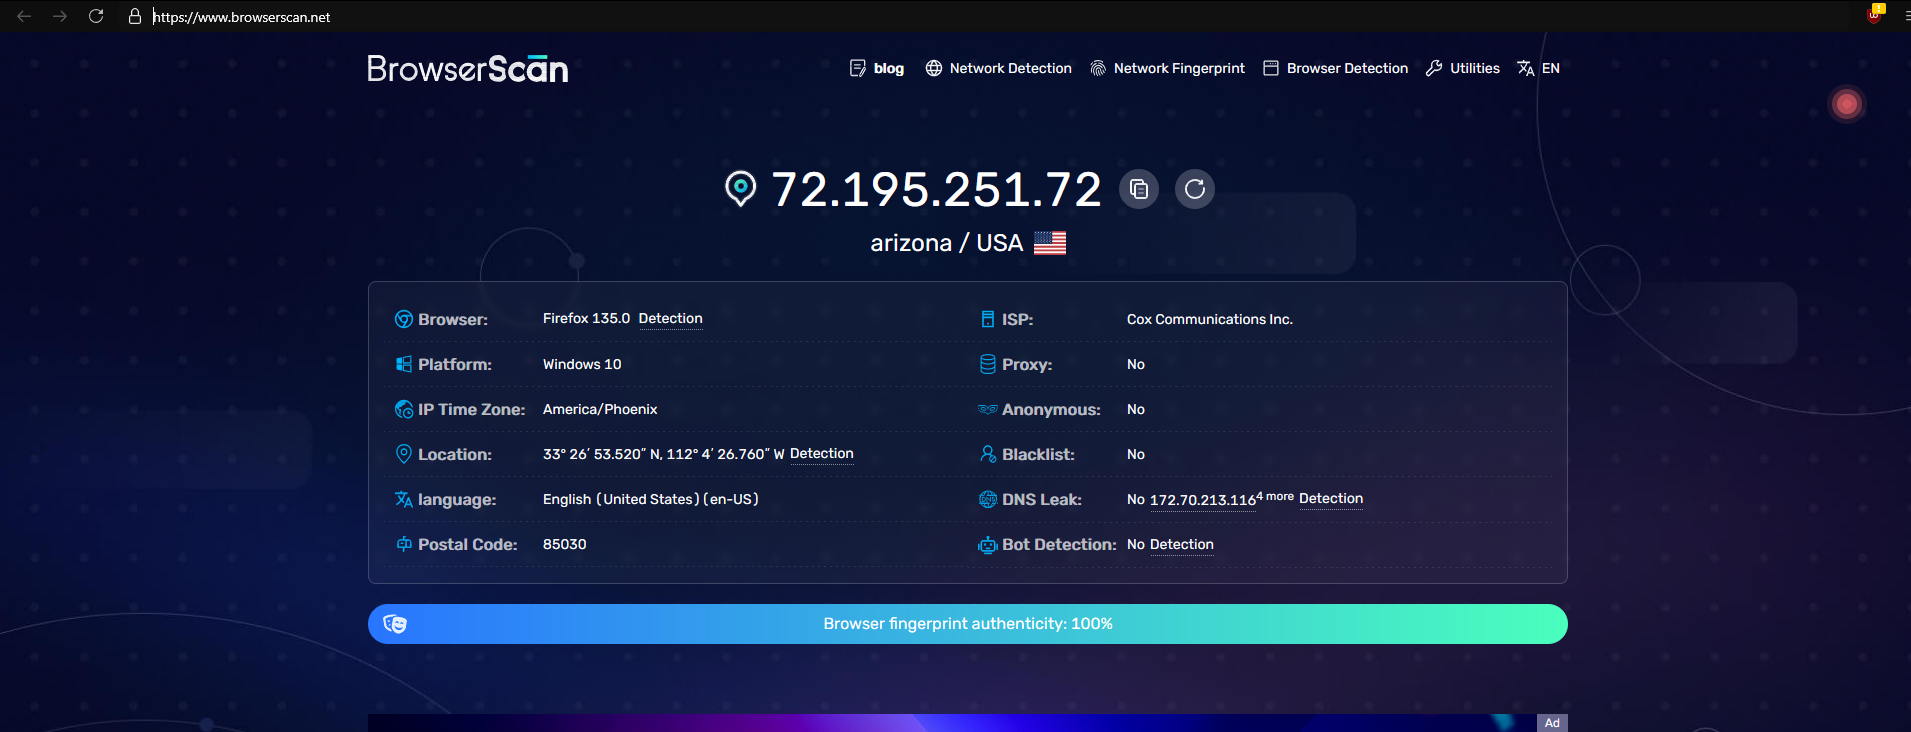Click the Detection link in Bot Detection row

(x=1182, y=545)
